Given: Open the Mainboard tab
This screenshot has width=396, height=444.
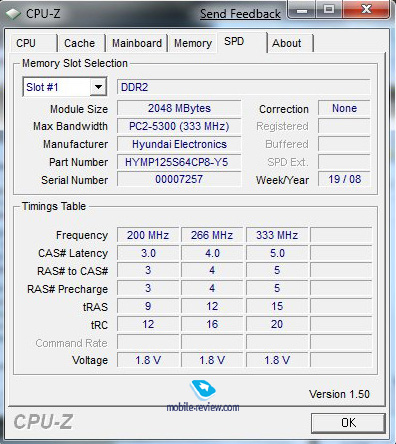Looking at the screenshot, I should (x=137, y=43).
